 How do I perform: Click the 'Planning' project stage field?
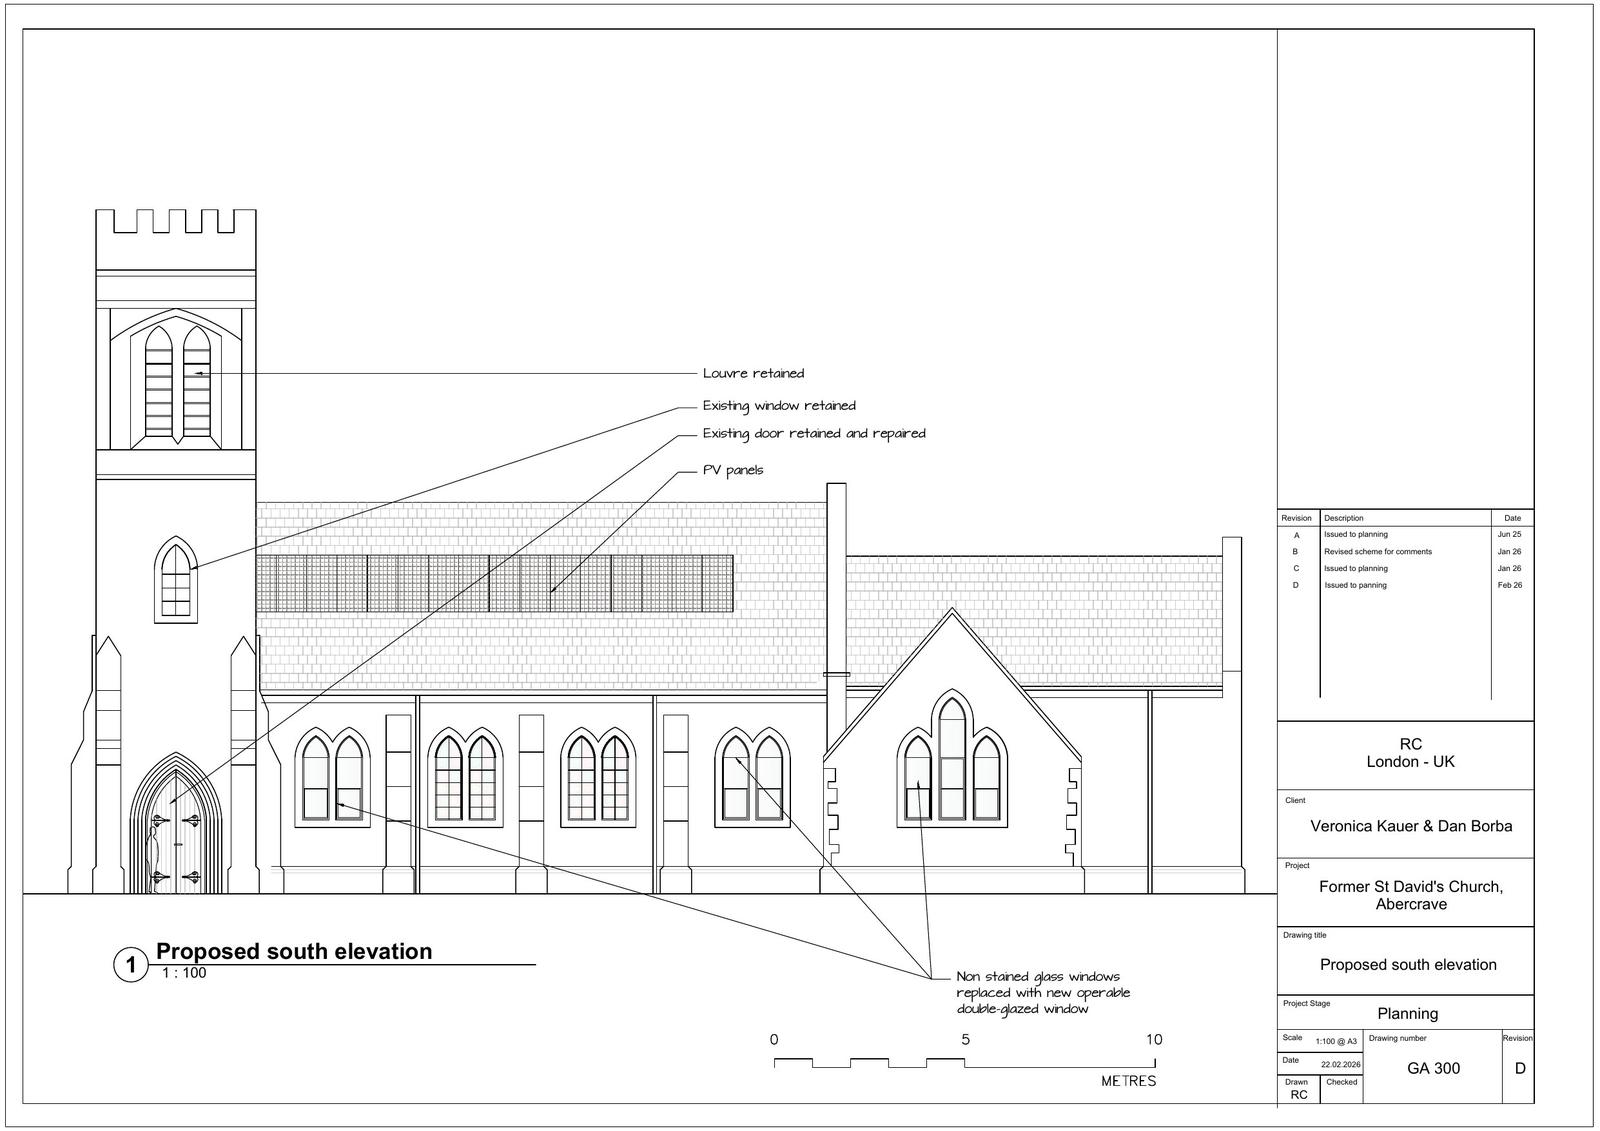point(1407,1013)
